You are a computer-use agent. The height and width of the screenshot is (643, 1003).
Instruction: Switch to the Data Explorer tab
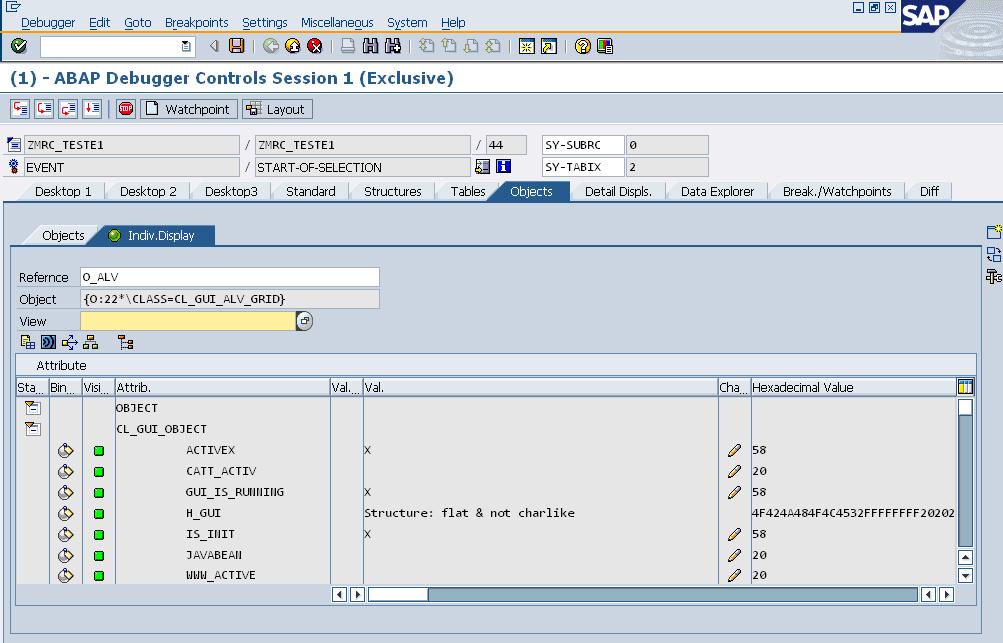tap(717, 191)
